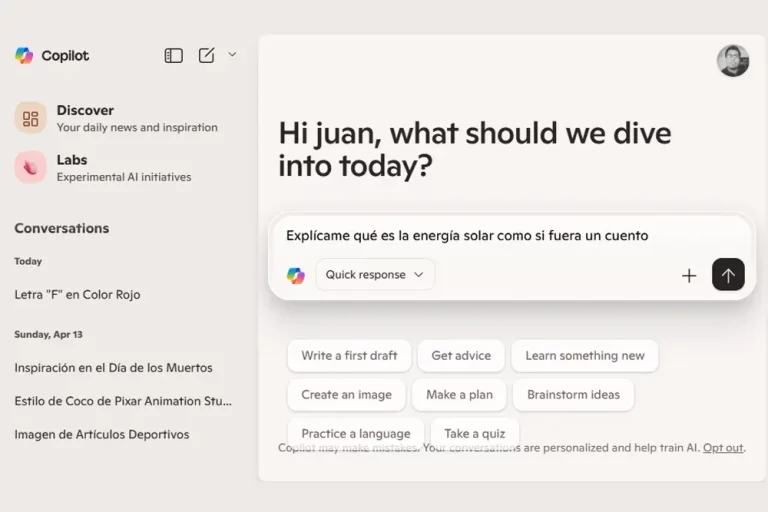Open the Discover icon tile

pyautogui.click(x=30, y=118)
